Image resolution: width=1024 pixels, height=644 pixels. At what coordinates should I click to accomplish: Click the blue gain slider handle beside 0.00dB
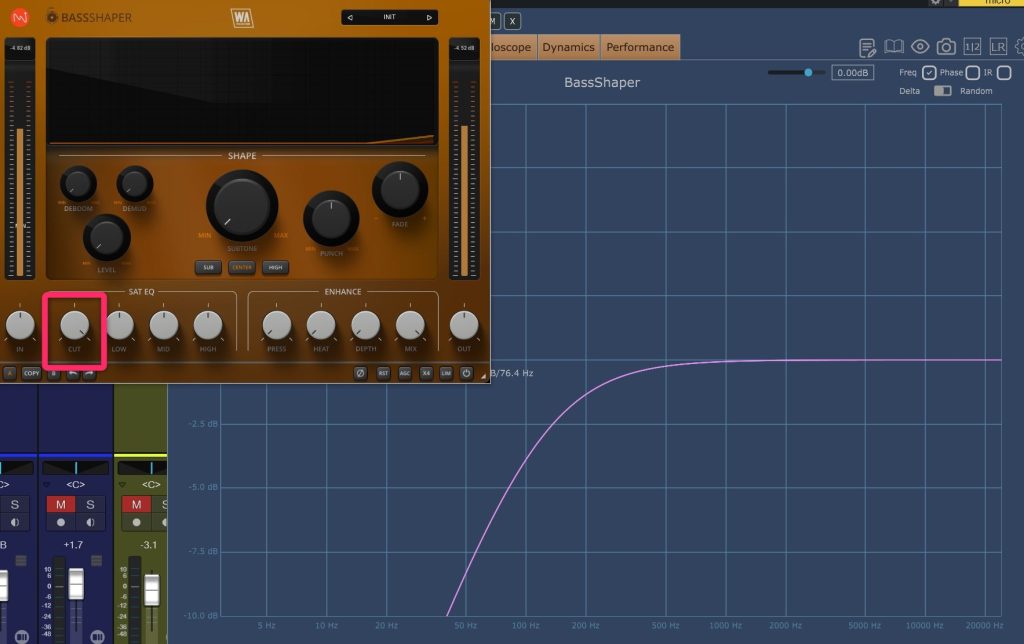(x=808, y=72)
